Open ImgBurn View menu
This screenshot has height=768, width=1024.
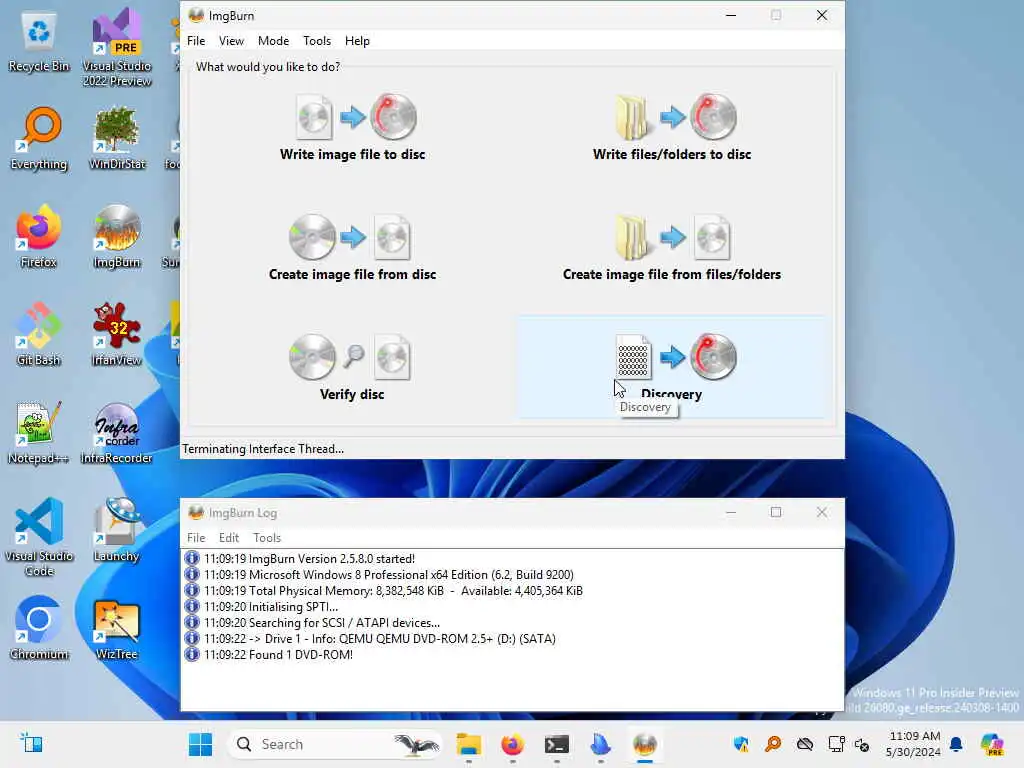(x=231, y=40)
